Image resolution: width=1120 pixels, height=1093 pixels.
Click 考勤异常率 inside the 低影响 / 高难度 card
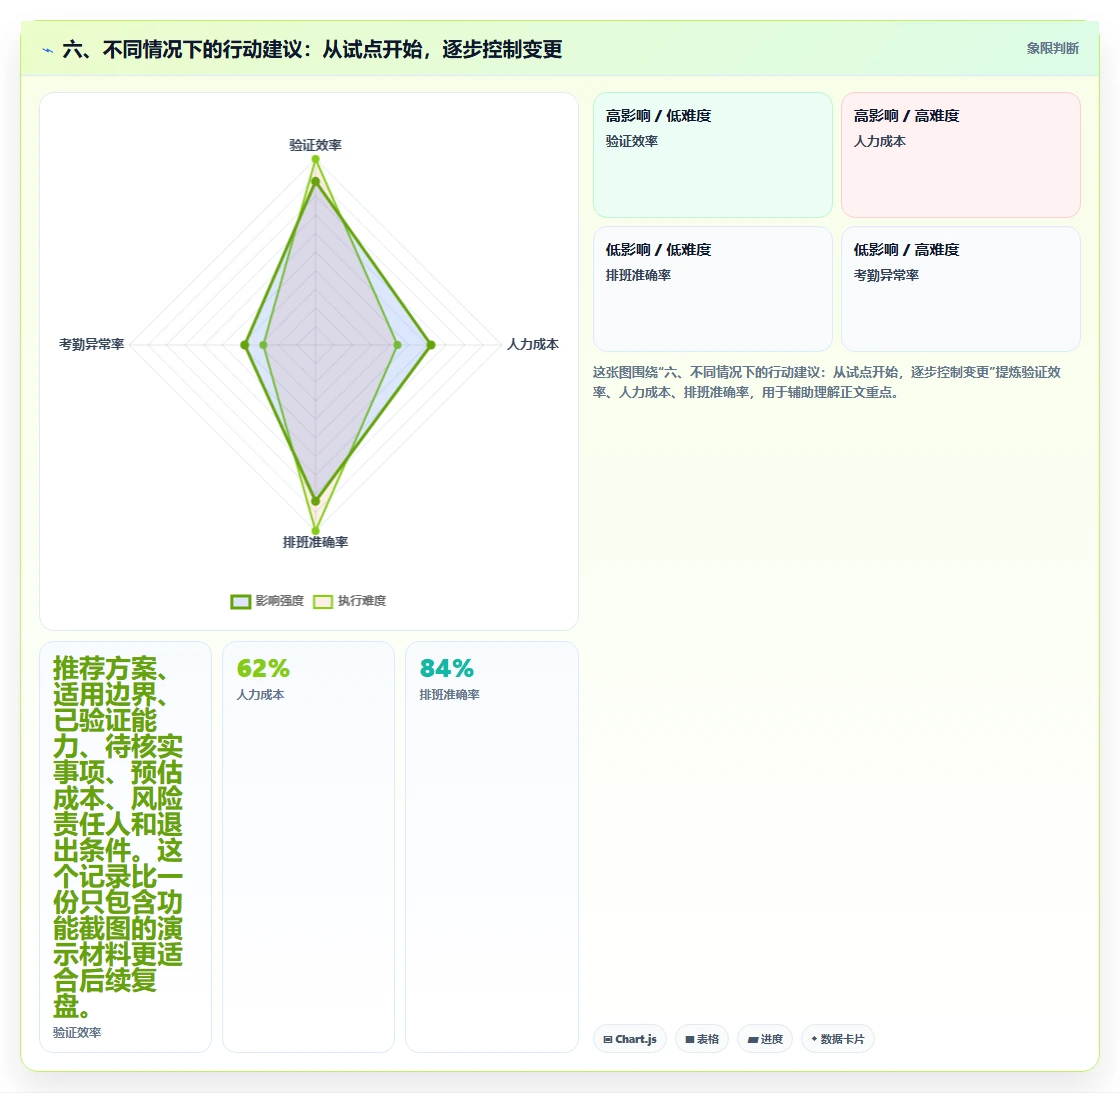(x=886, y=275)
